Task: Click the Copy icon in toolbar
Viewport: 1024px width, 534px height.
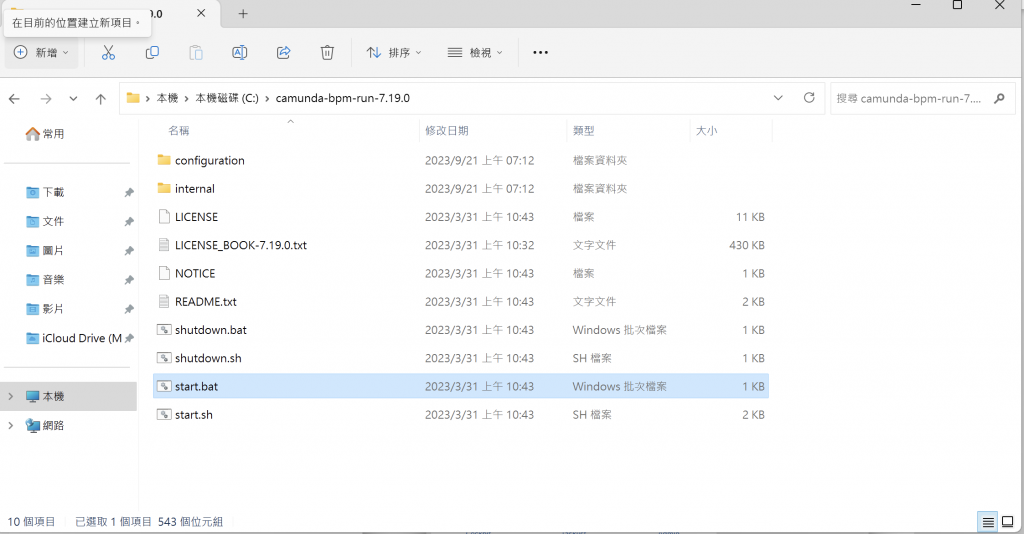Action: (x=152, y=52)
